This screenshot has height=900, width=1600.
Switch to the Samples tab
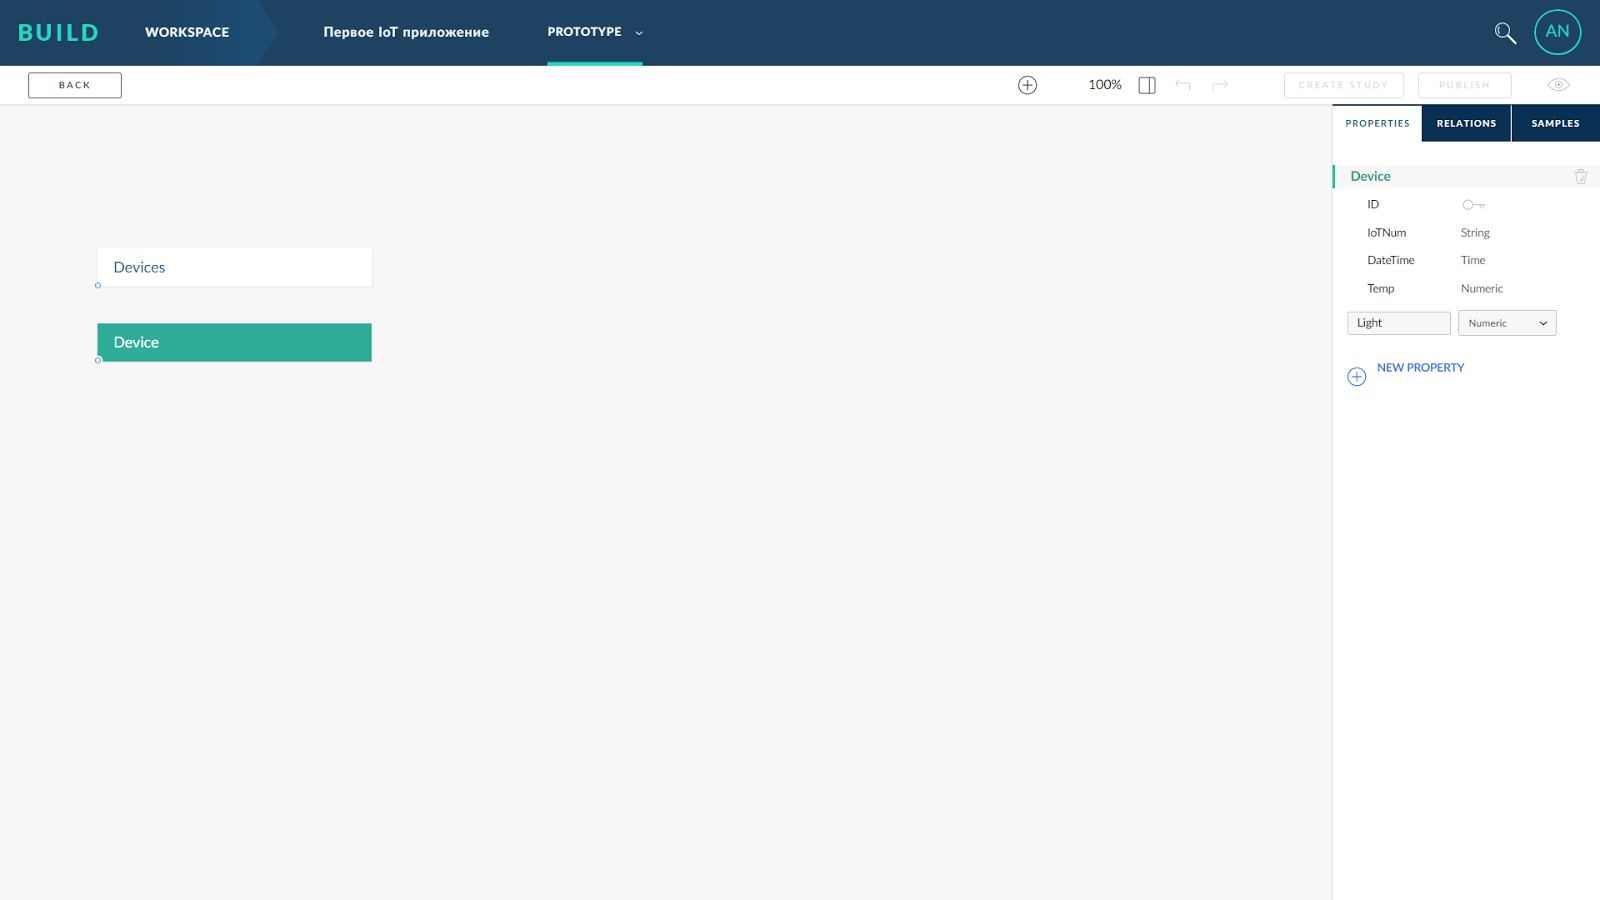[1554, 122]
